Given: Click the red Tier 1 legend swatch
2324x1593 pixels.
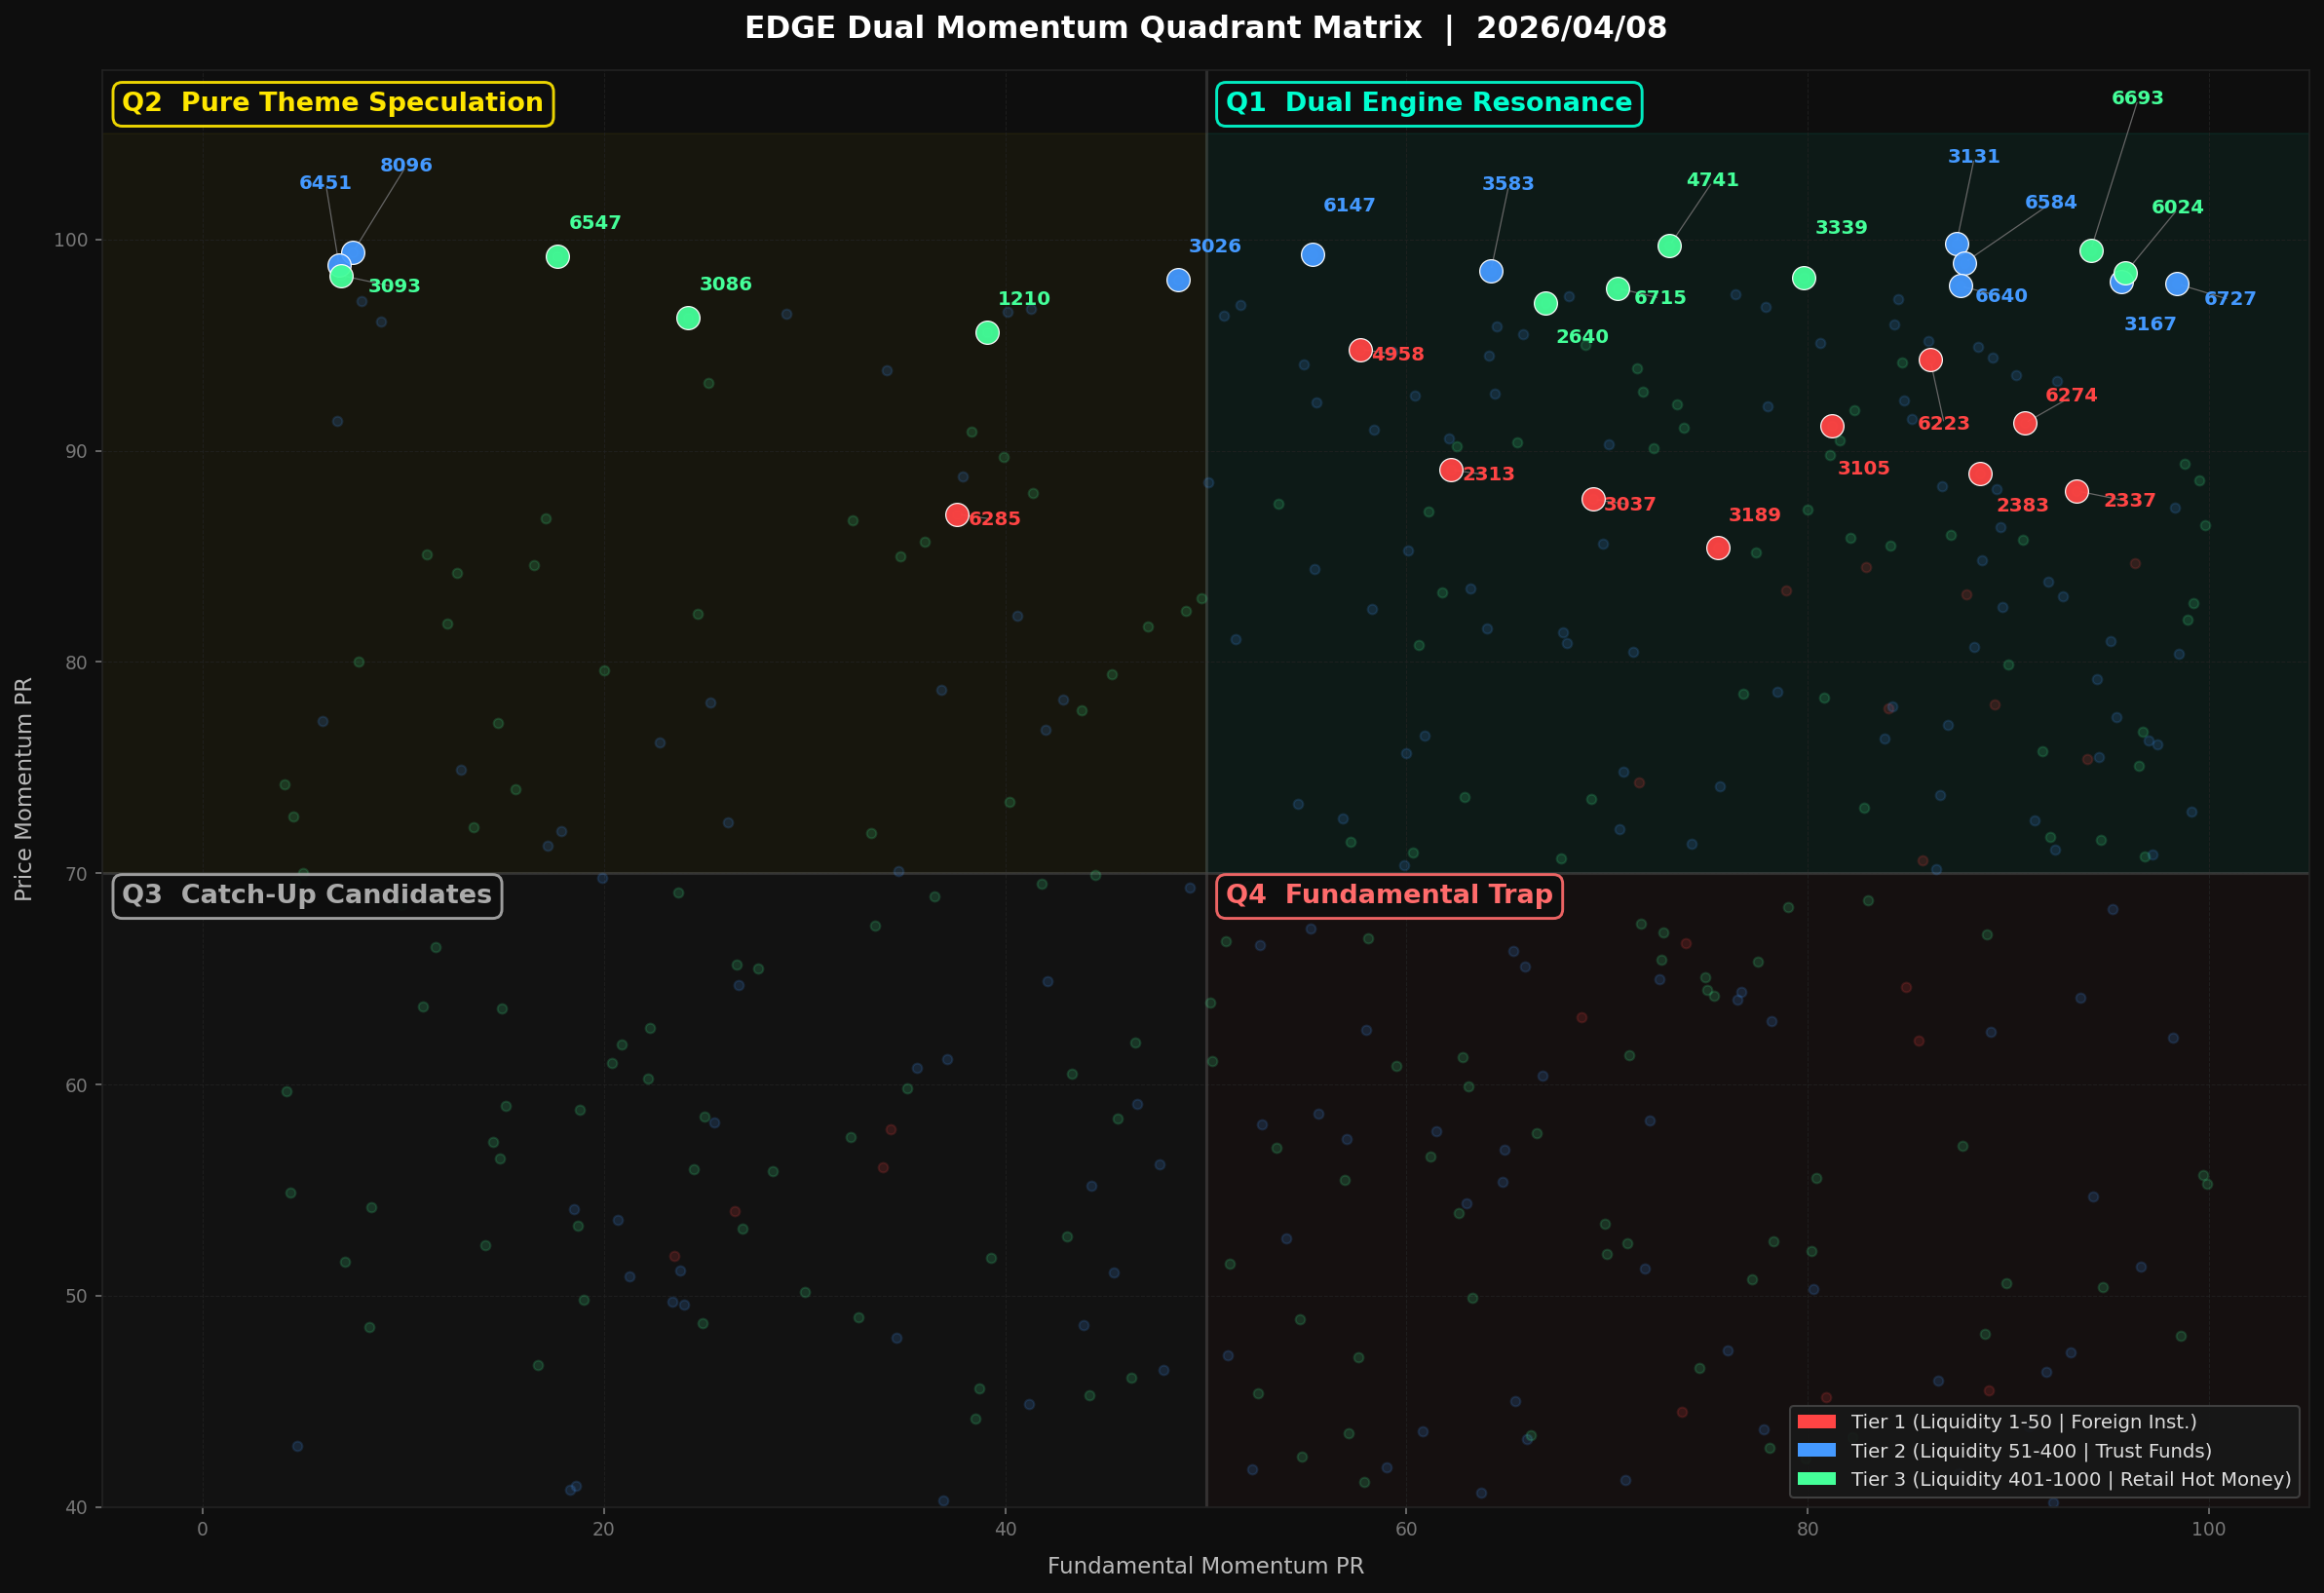Looking at the screenshot, I should [x=1816, y=1422].
